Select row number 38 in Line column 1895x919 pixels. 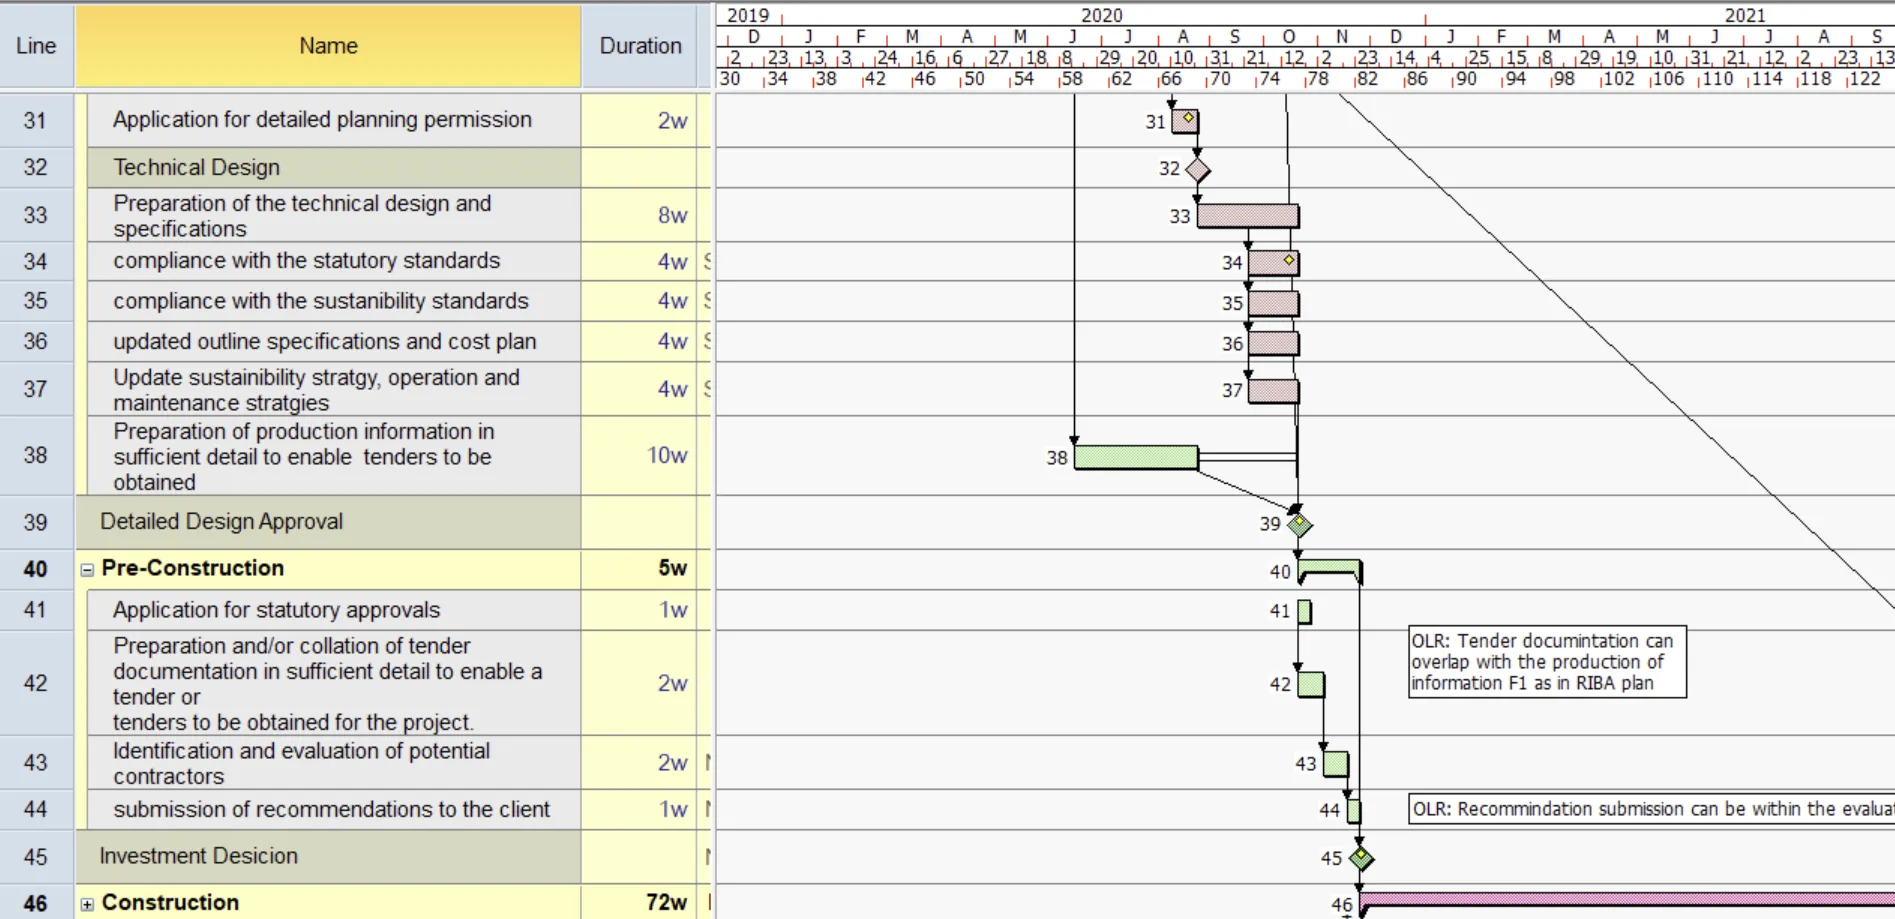point(36,455)
